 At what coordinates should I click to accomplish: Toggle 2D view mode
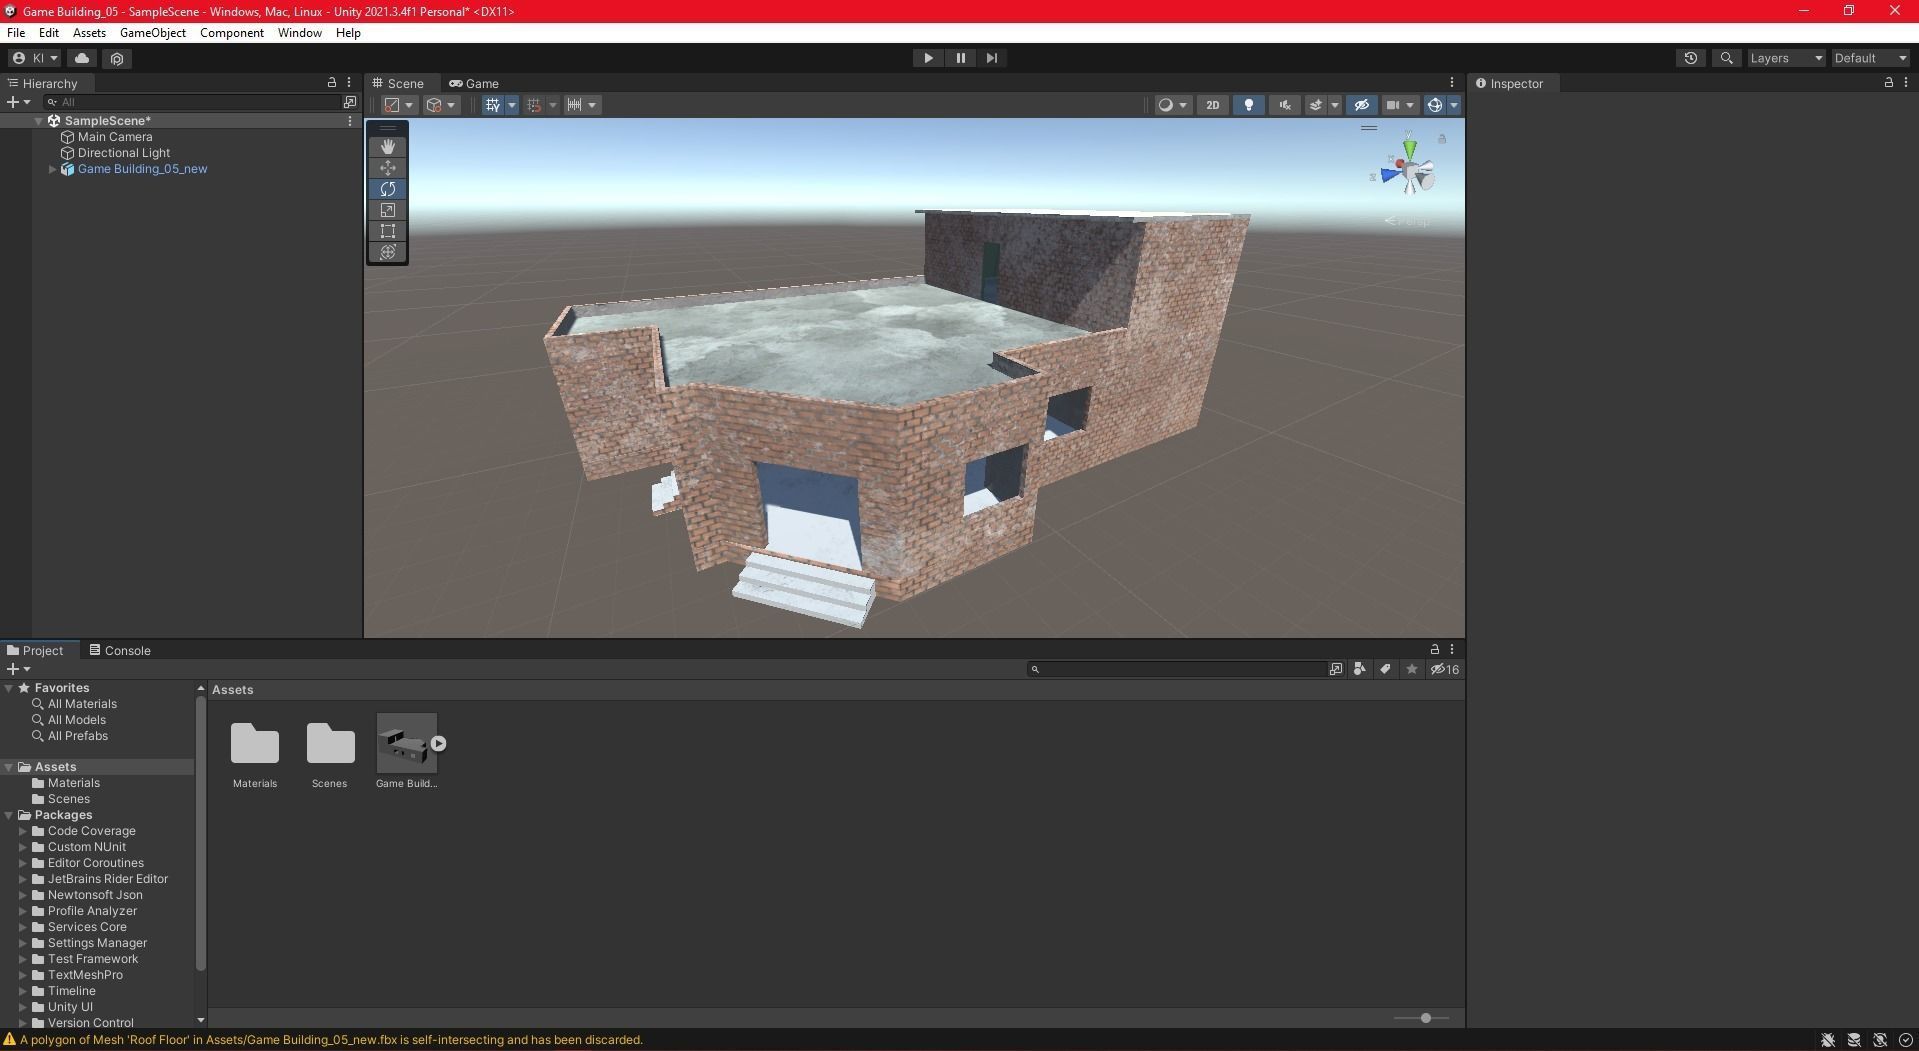(1212, 105)
